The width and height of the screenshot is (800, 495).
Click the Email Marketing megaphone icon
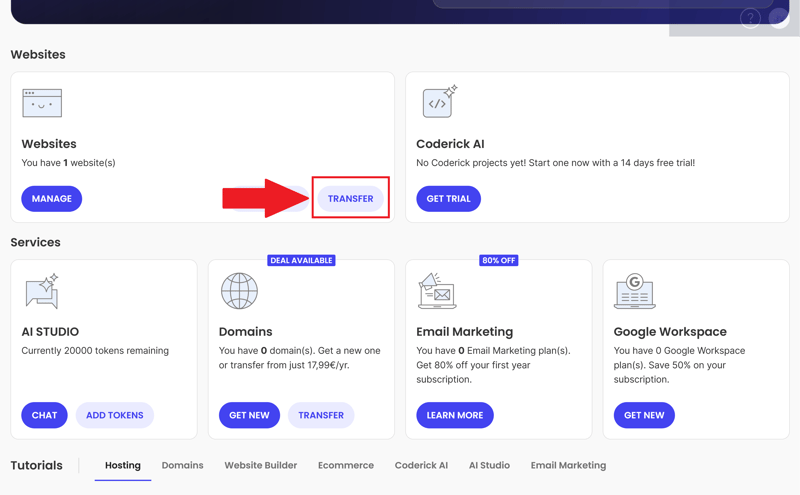point(437,291)
